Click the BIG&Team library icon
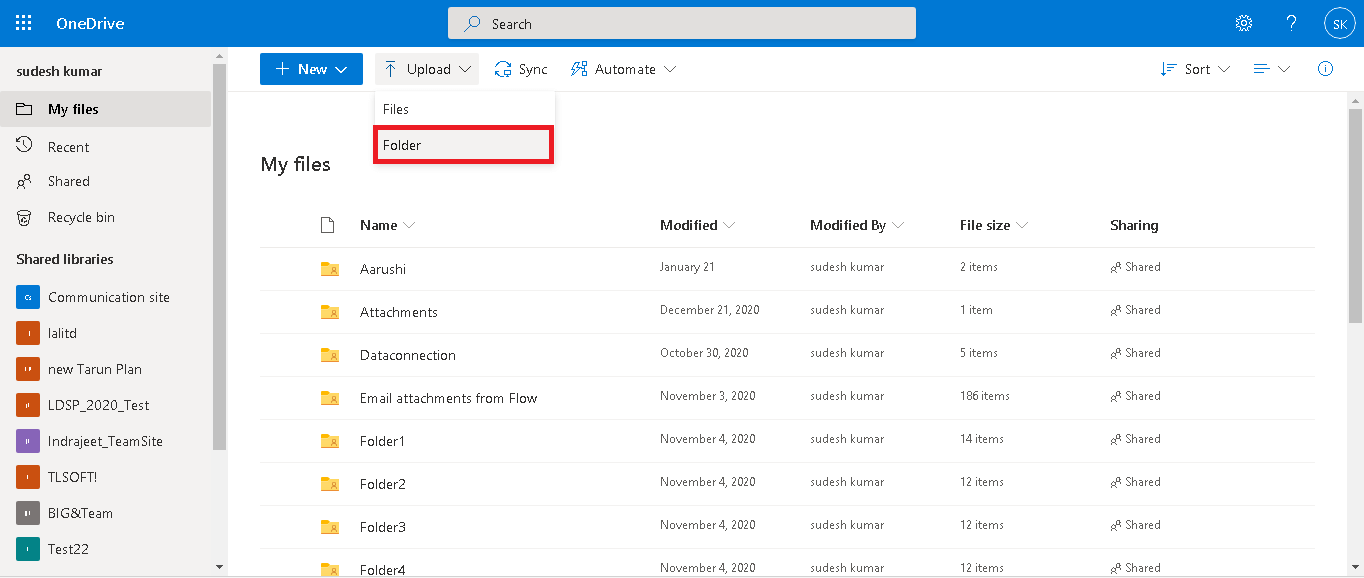Screen dimensions: 1364x578 tap(28, 513)
